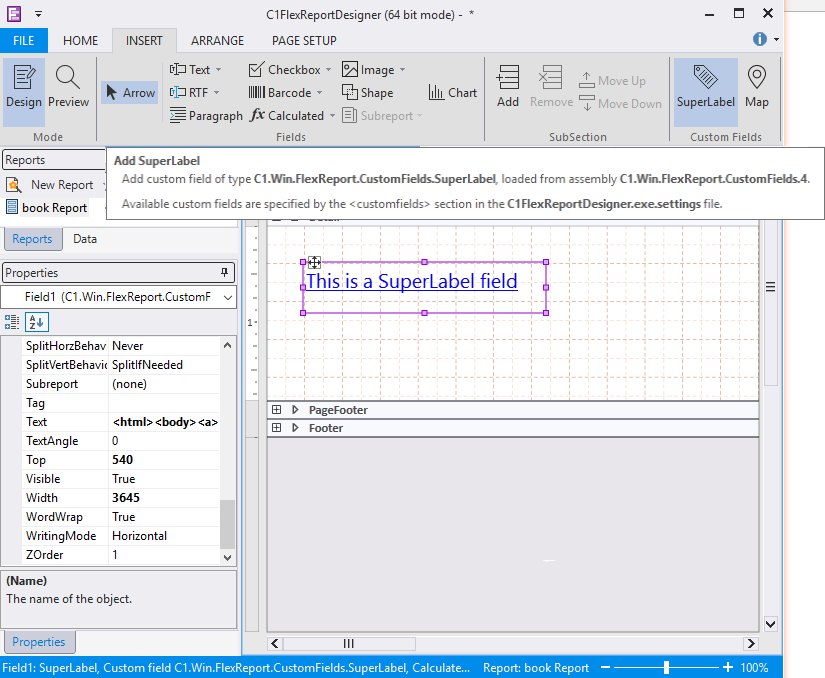This screenshot has width=825, height=678.
Task: Add a new subsection
Action: [508, 87]
